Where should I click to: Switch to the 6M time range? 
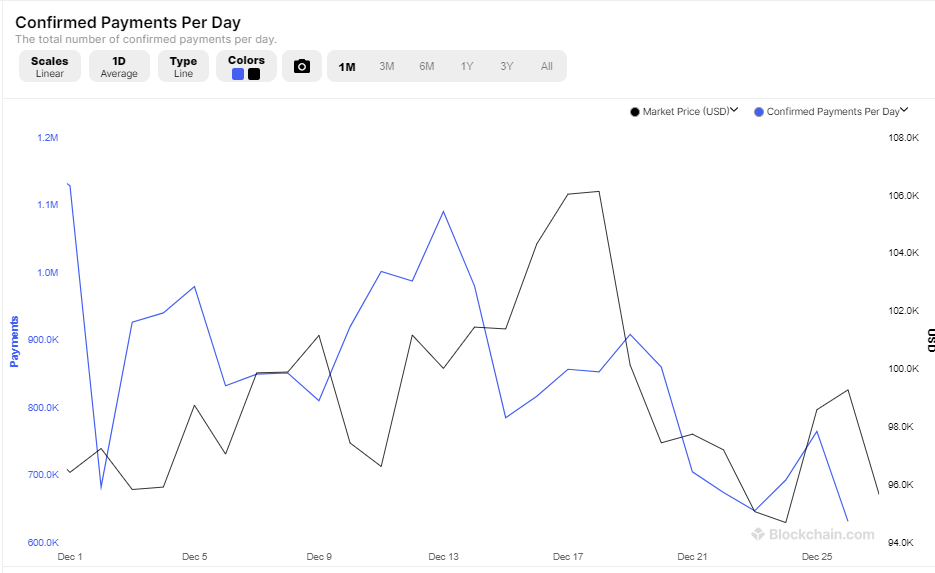[x=427, y=67]
